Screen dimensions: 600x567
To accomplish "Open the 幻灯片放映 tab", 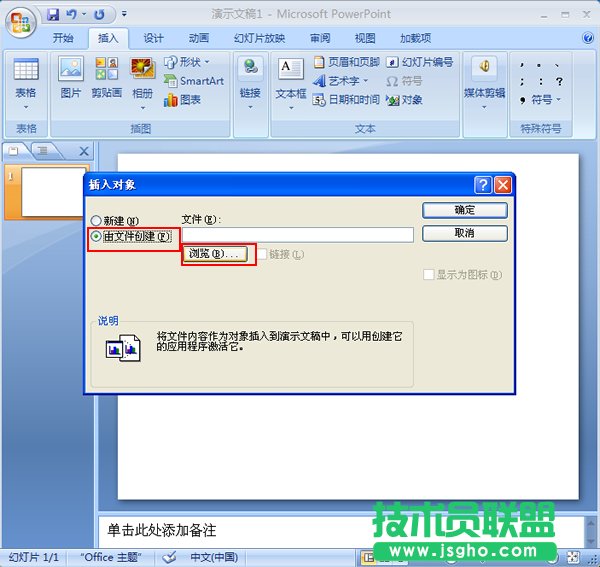I will click(259, 38).
